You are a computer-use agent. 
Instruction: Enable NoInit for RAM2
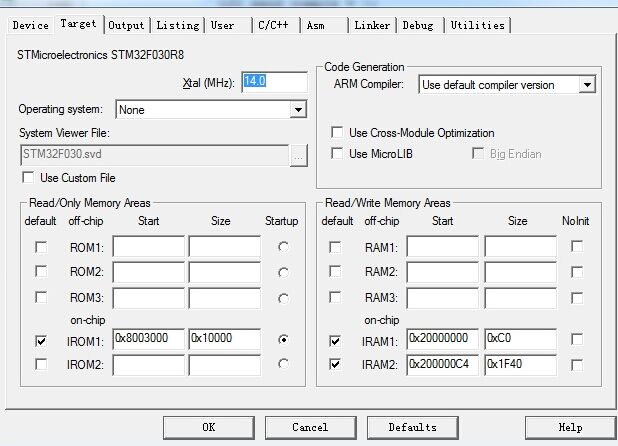click(577, 272)
